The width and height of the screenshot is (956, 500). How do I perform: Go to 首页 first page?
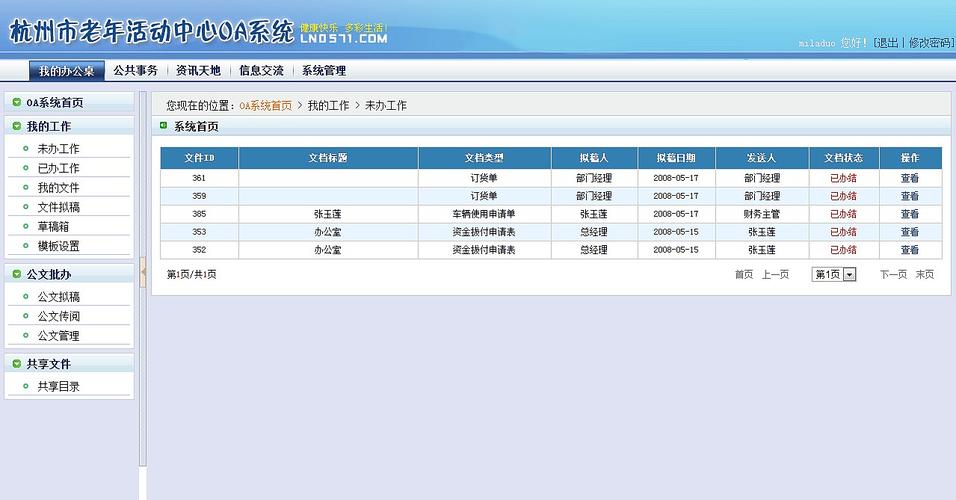pyautogui.click(x=744, y=274)
